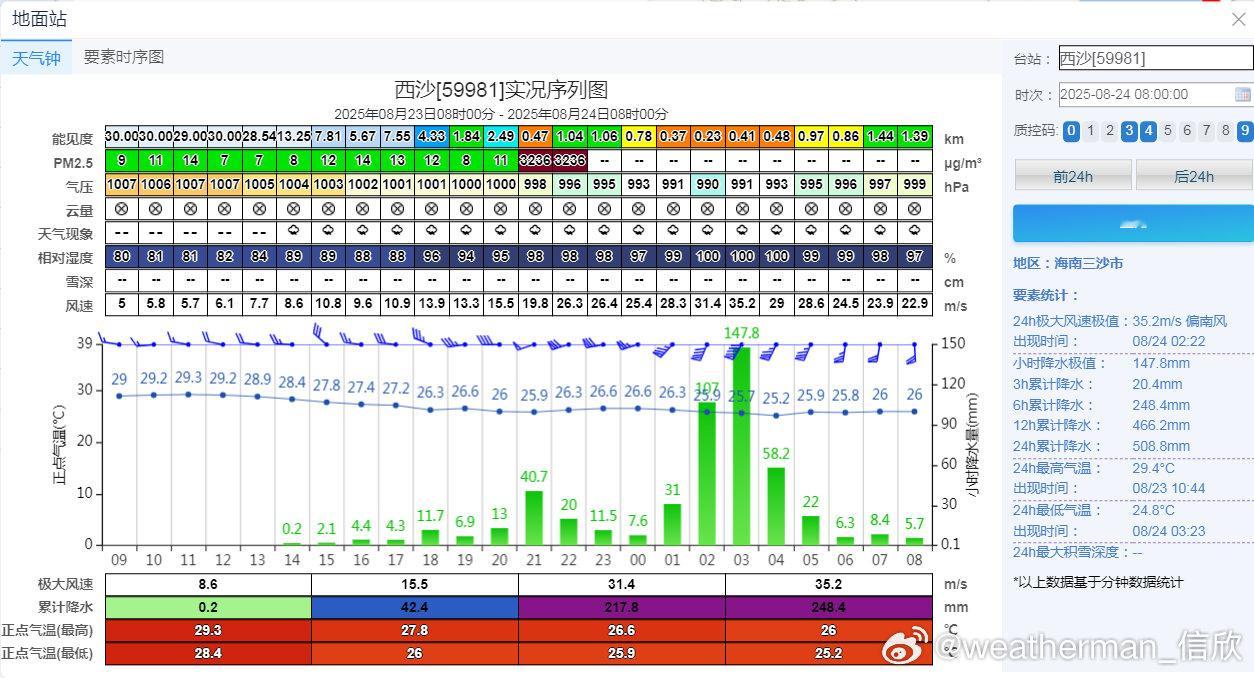Click the 要素统计： heading

point(1047,296)
